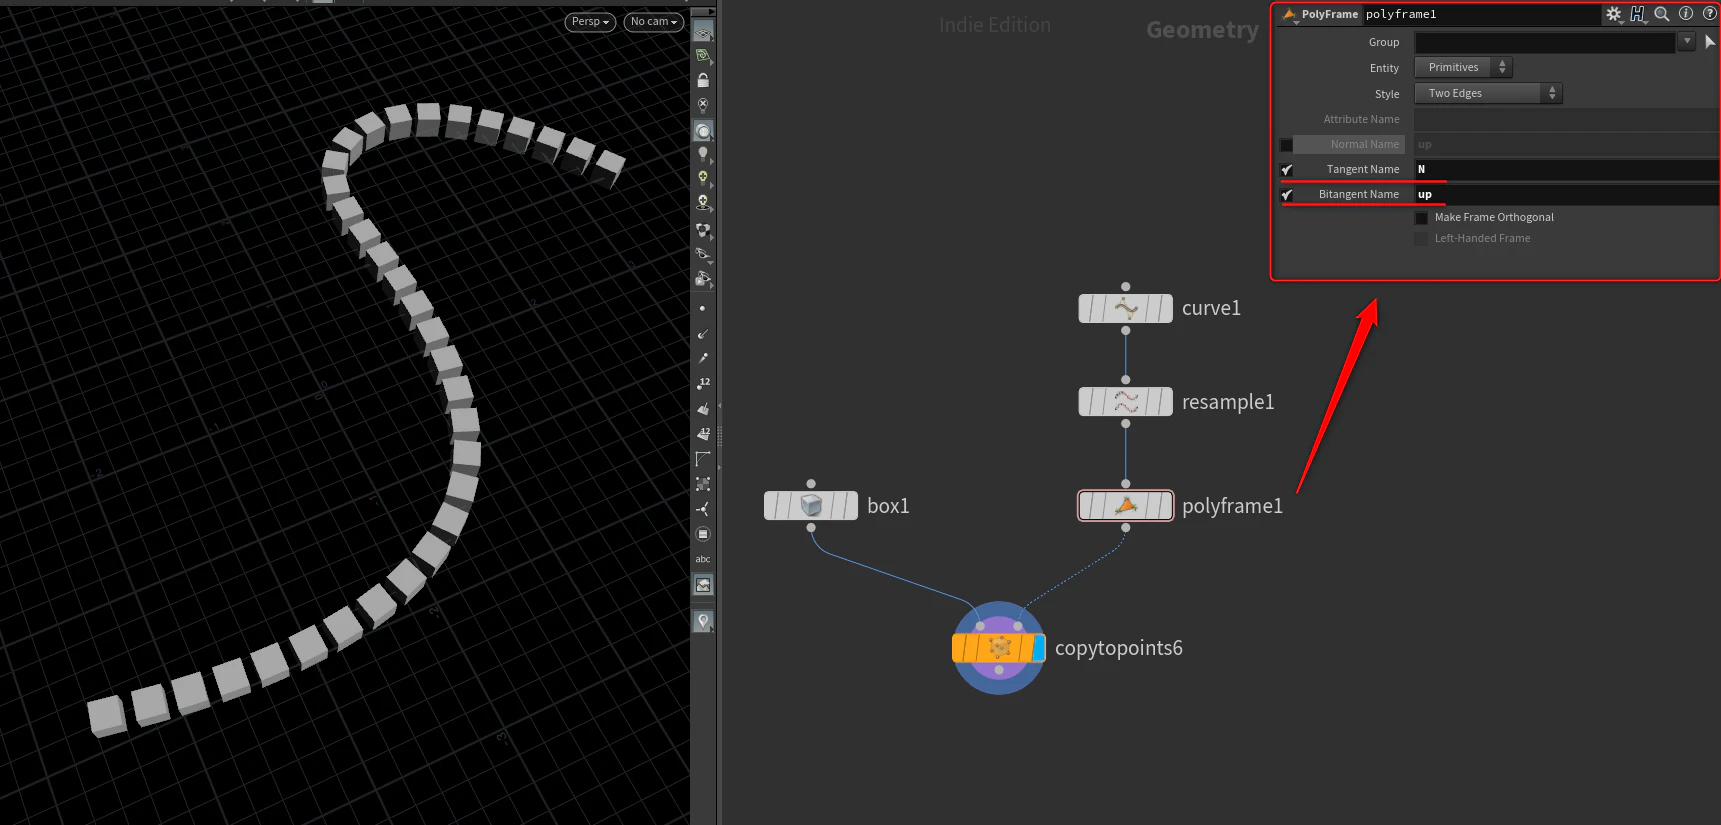Click the Make Frame Orthogonal label

[x=1494, y=218]
